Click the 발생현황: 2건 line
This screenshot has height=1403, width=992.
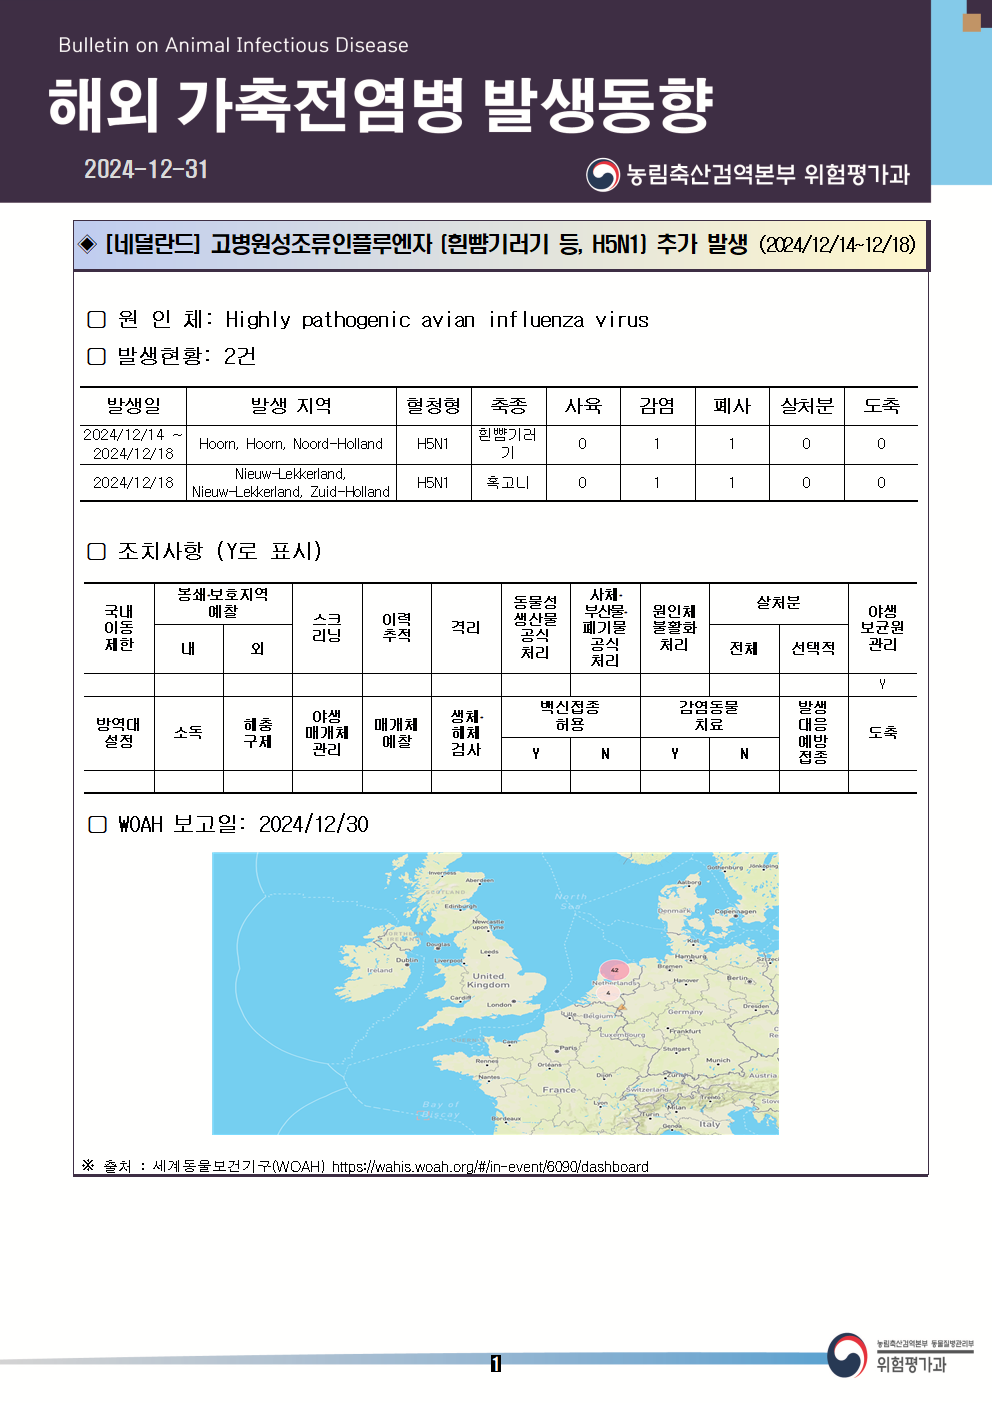click(x=187, y=356)
